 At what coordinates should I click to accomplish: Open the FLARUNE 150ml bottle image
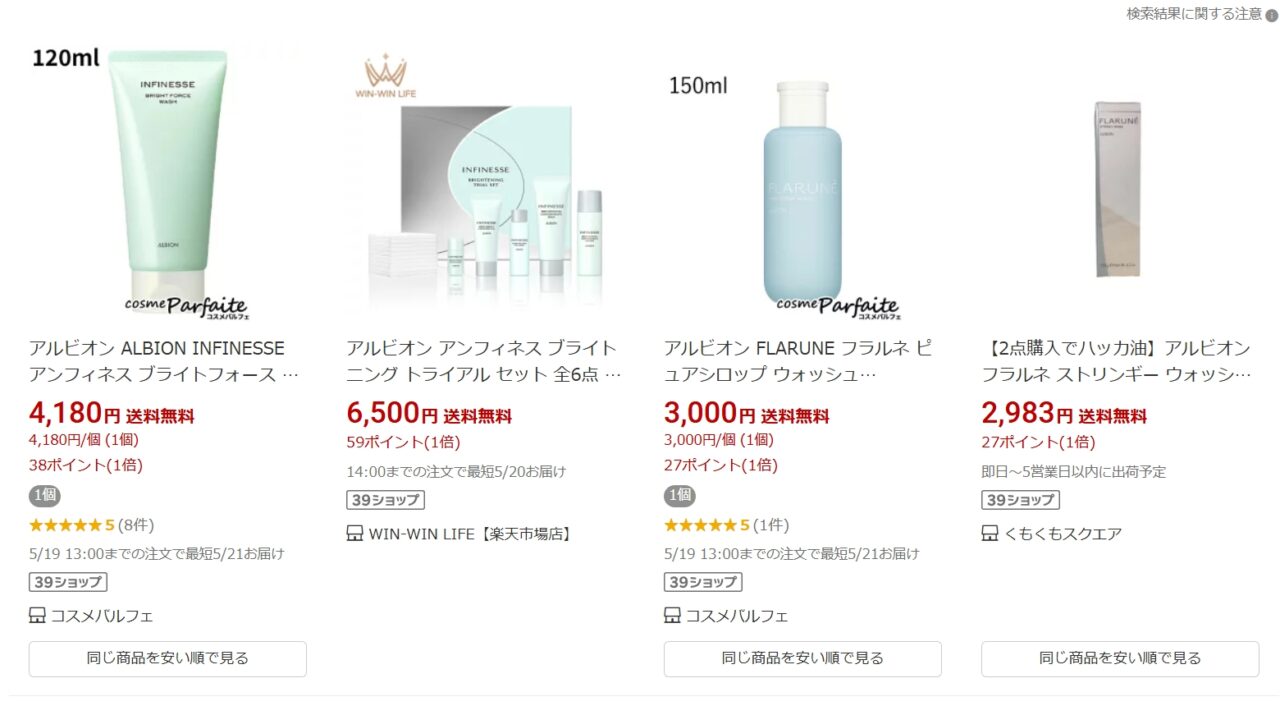click(803, 181)
